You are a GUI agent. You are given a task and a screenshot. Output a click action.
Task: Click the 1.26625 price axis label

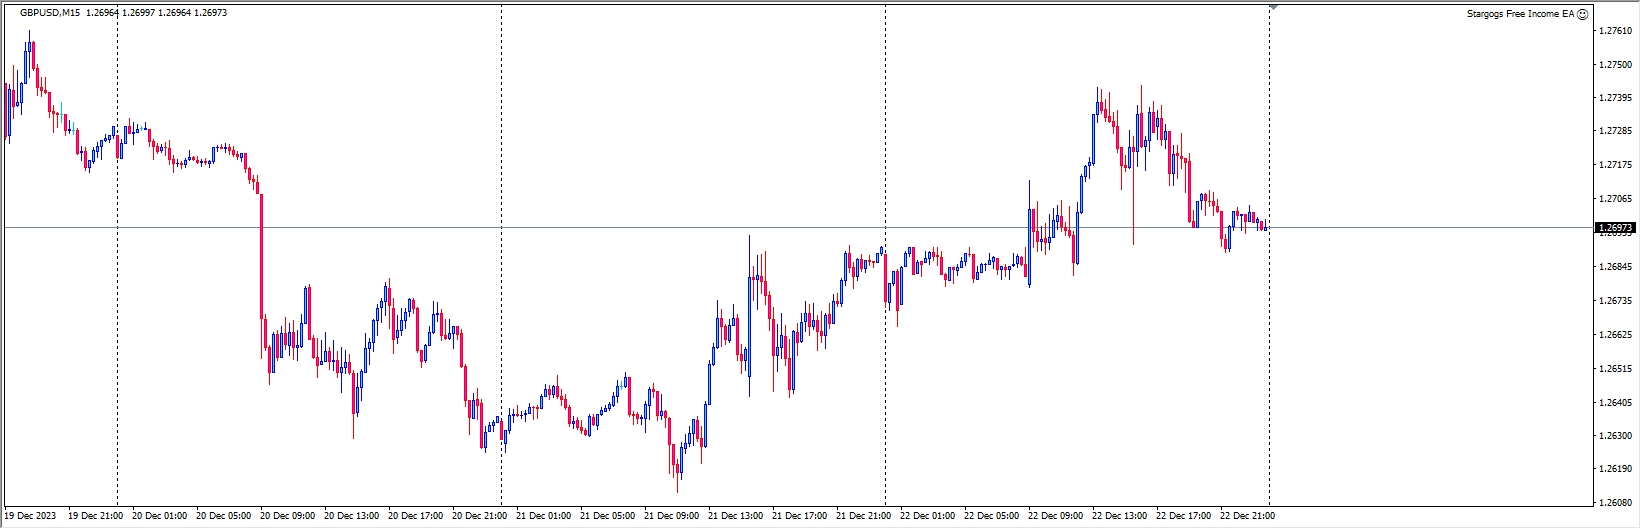click(x=1615, y=335)
